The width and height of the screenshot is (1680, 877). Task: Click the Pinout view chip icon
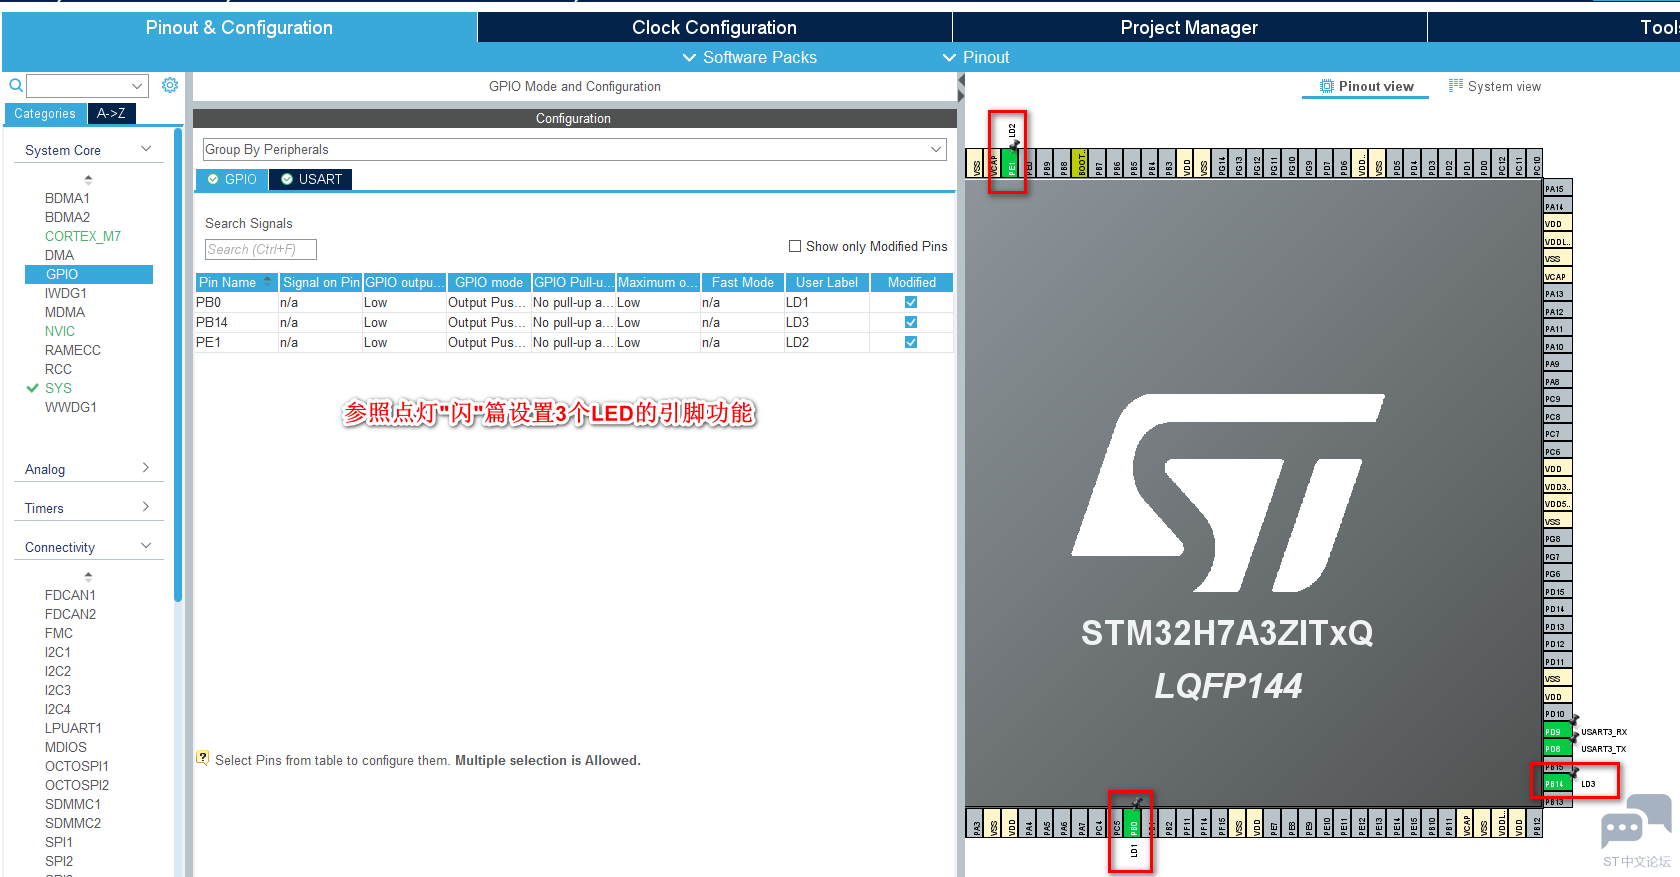(1327, 86)
